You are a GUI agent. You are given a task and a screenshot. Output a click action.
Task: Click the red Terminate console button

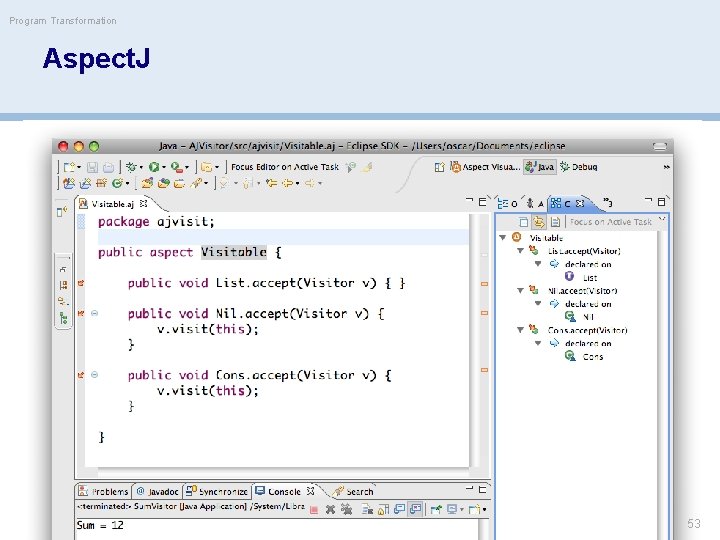click(x=314, y=509)
